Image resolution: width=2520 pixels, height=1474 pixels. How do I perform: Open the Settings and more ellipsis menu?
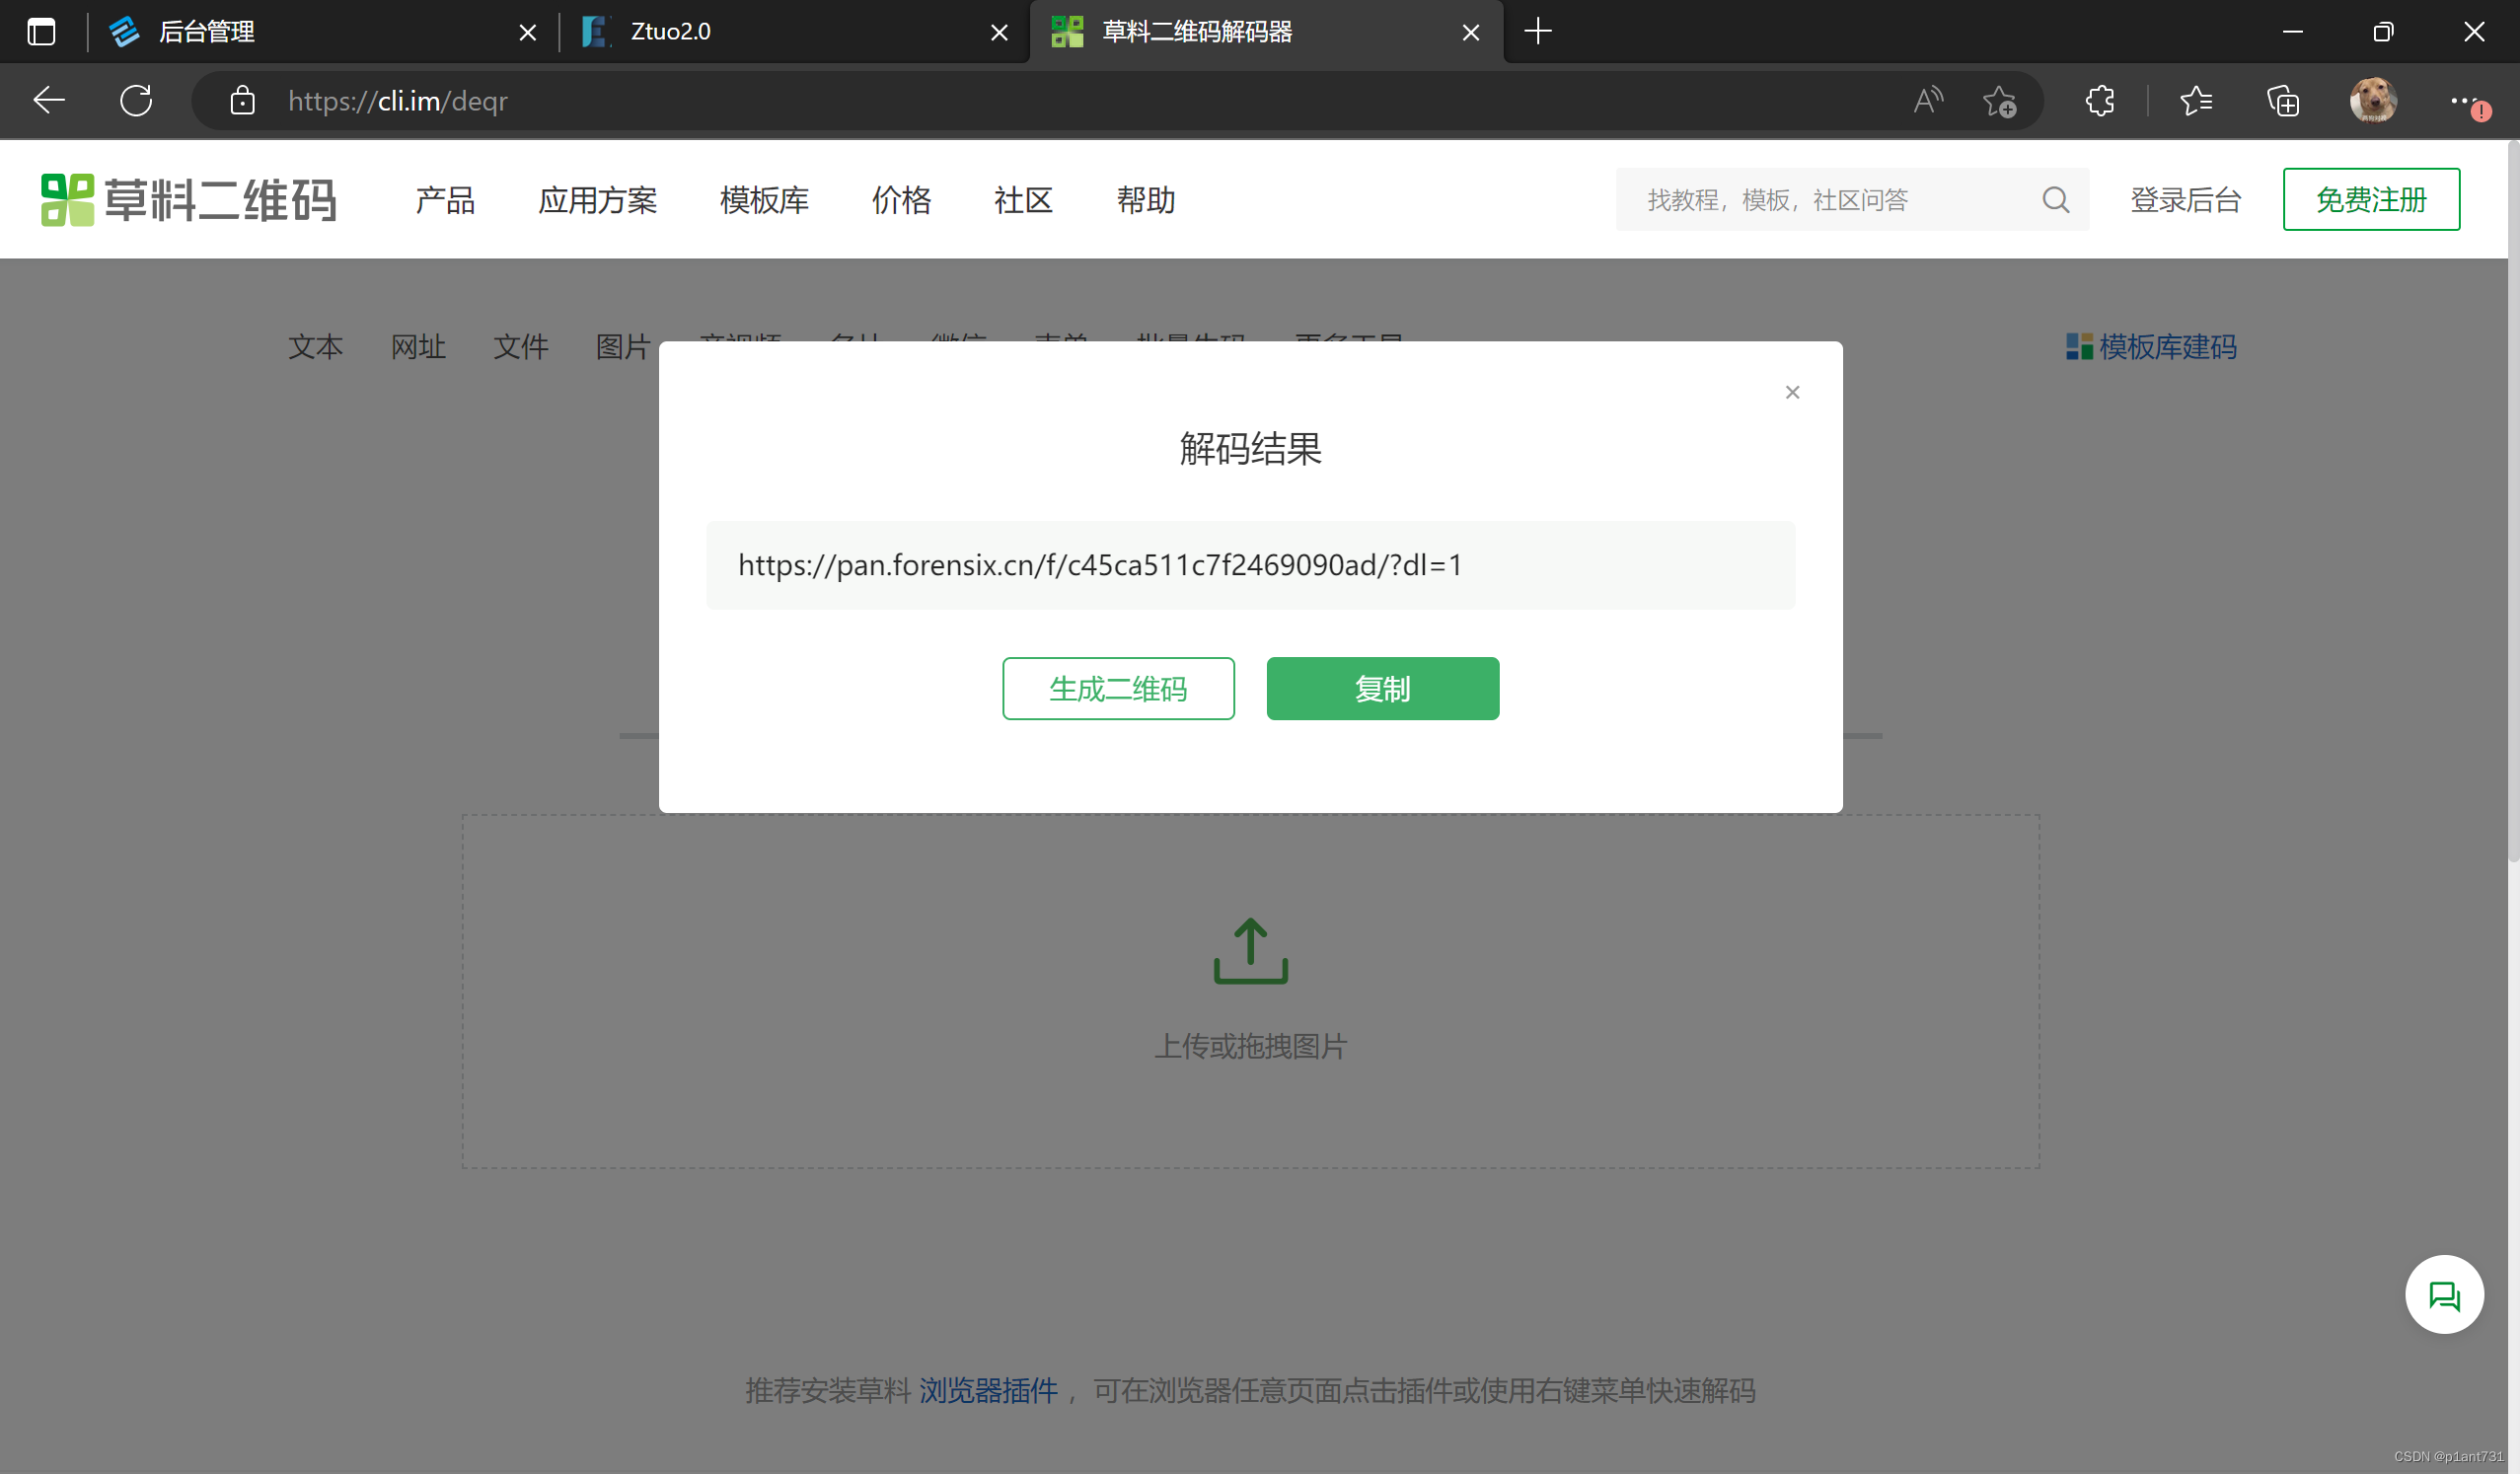2463,101
